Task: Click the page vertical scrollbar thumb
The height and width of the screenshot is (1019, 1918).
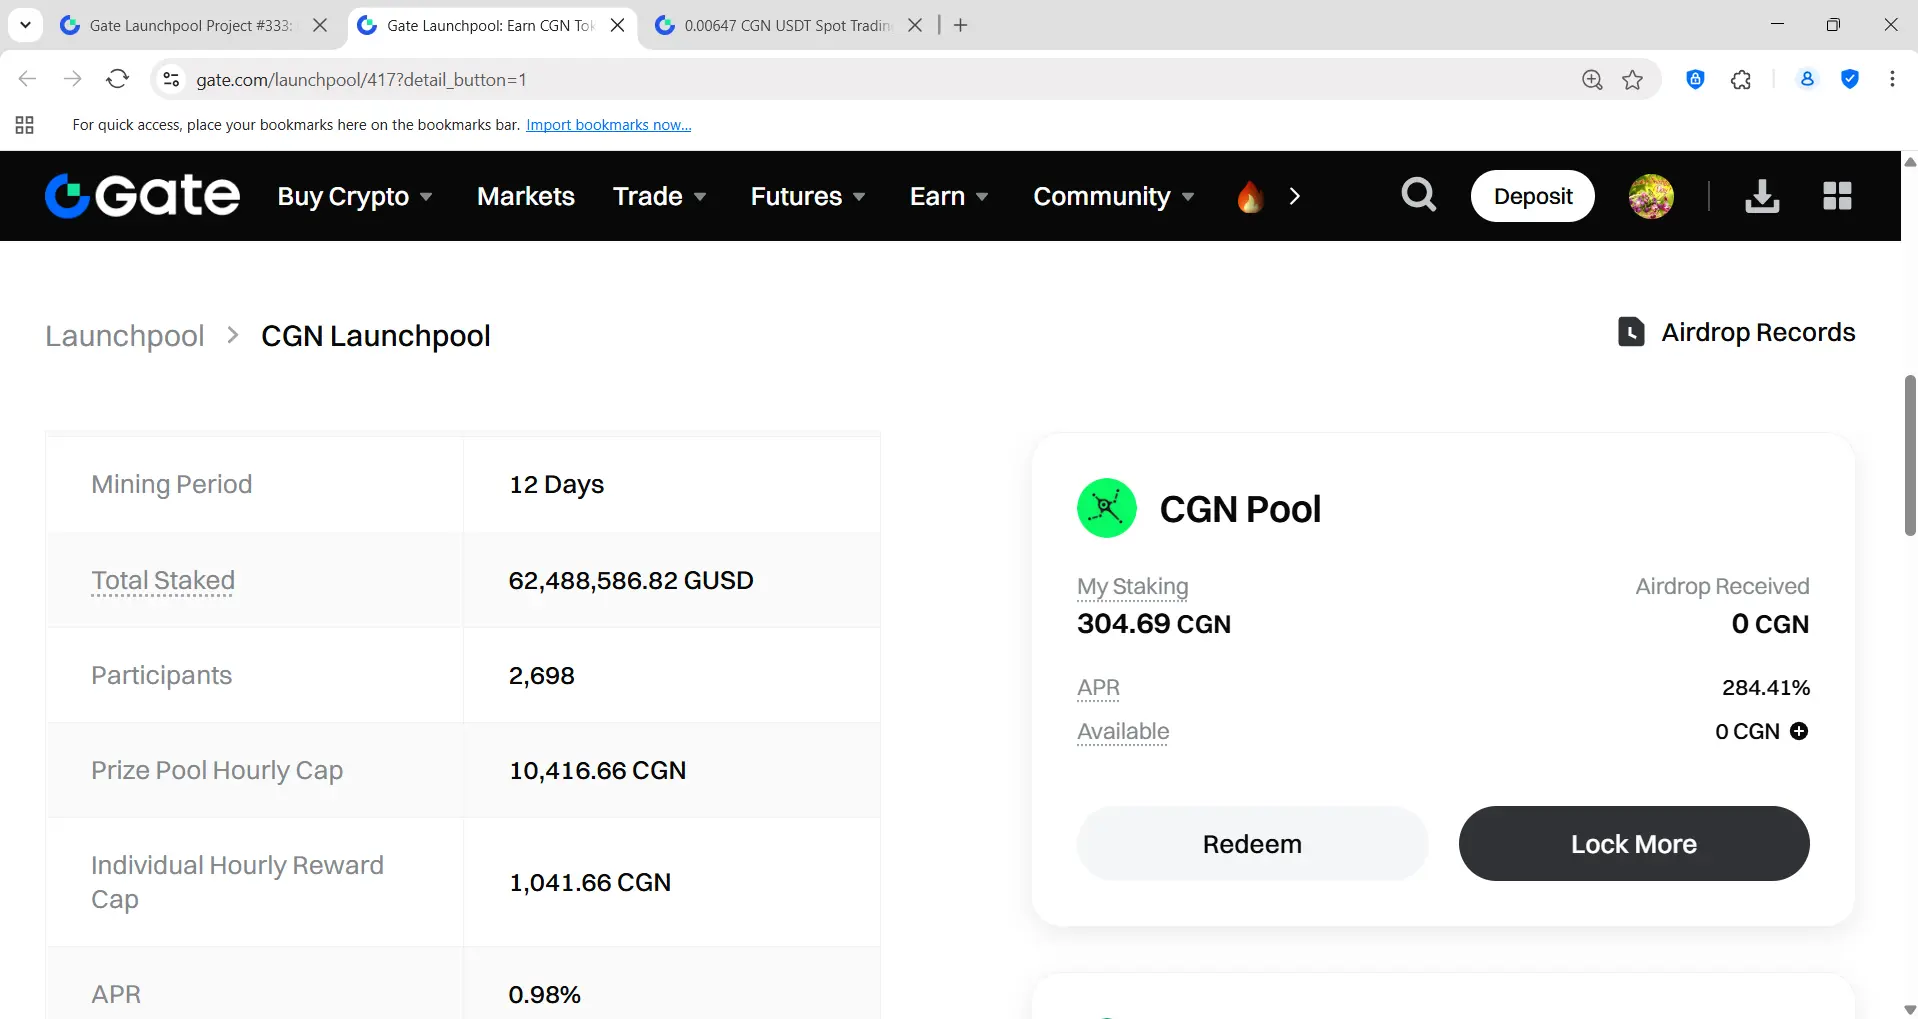Action: coord(1910,456)
